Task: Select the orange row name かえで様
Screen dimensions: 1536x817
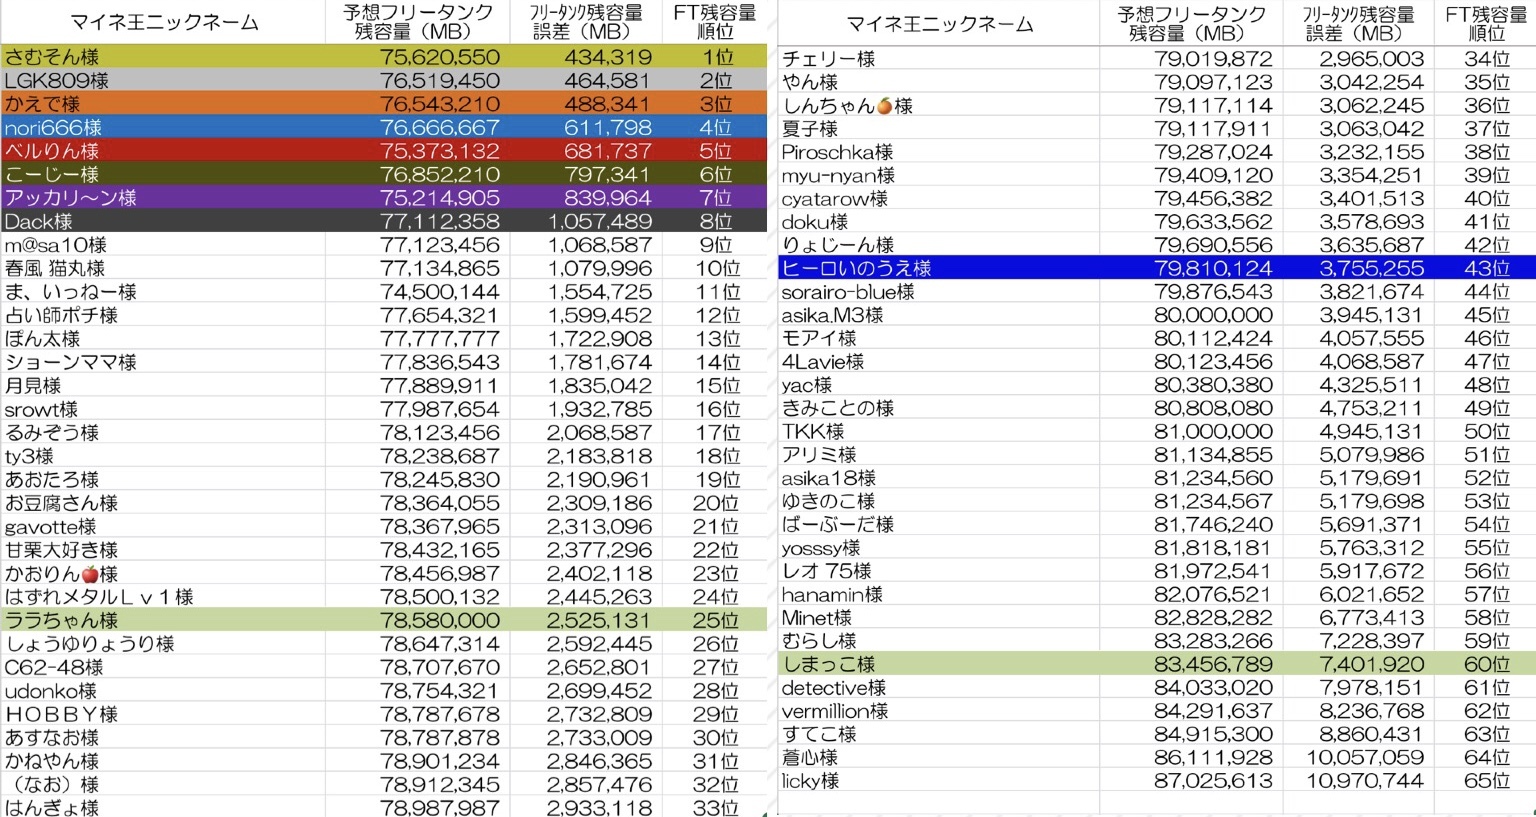Action: [42, 104]
